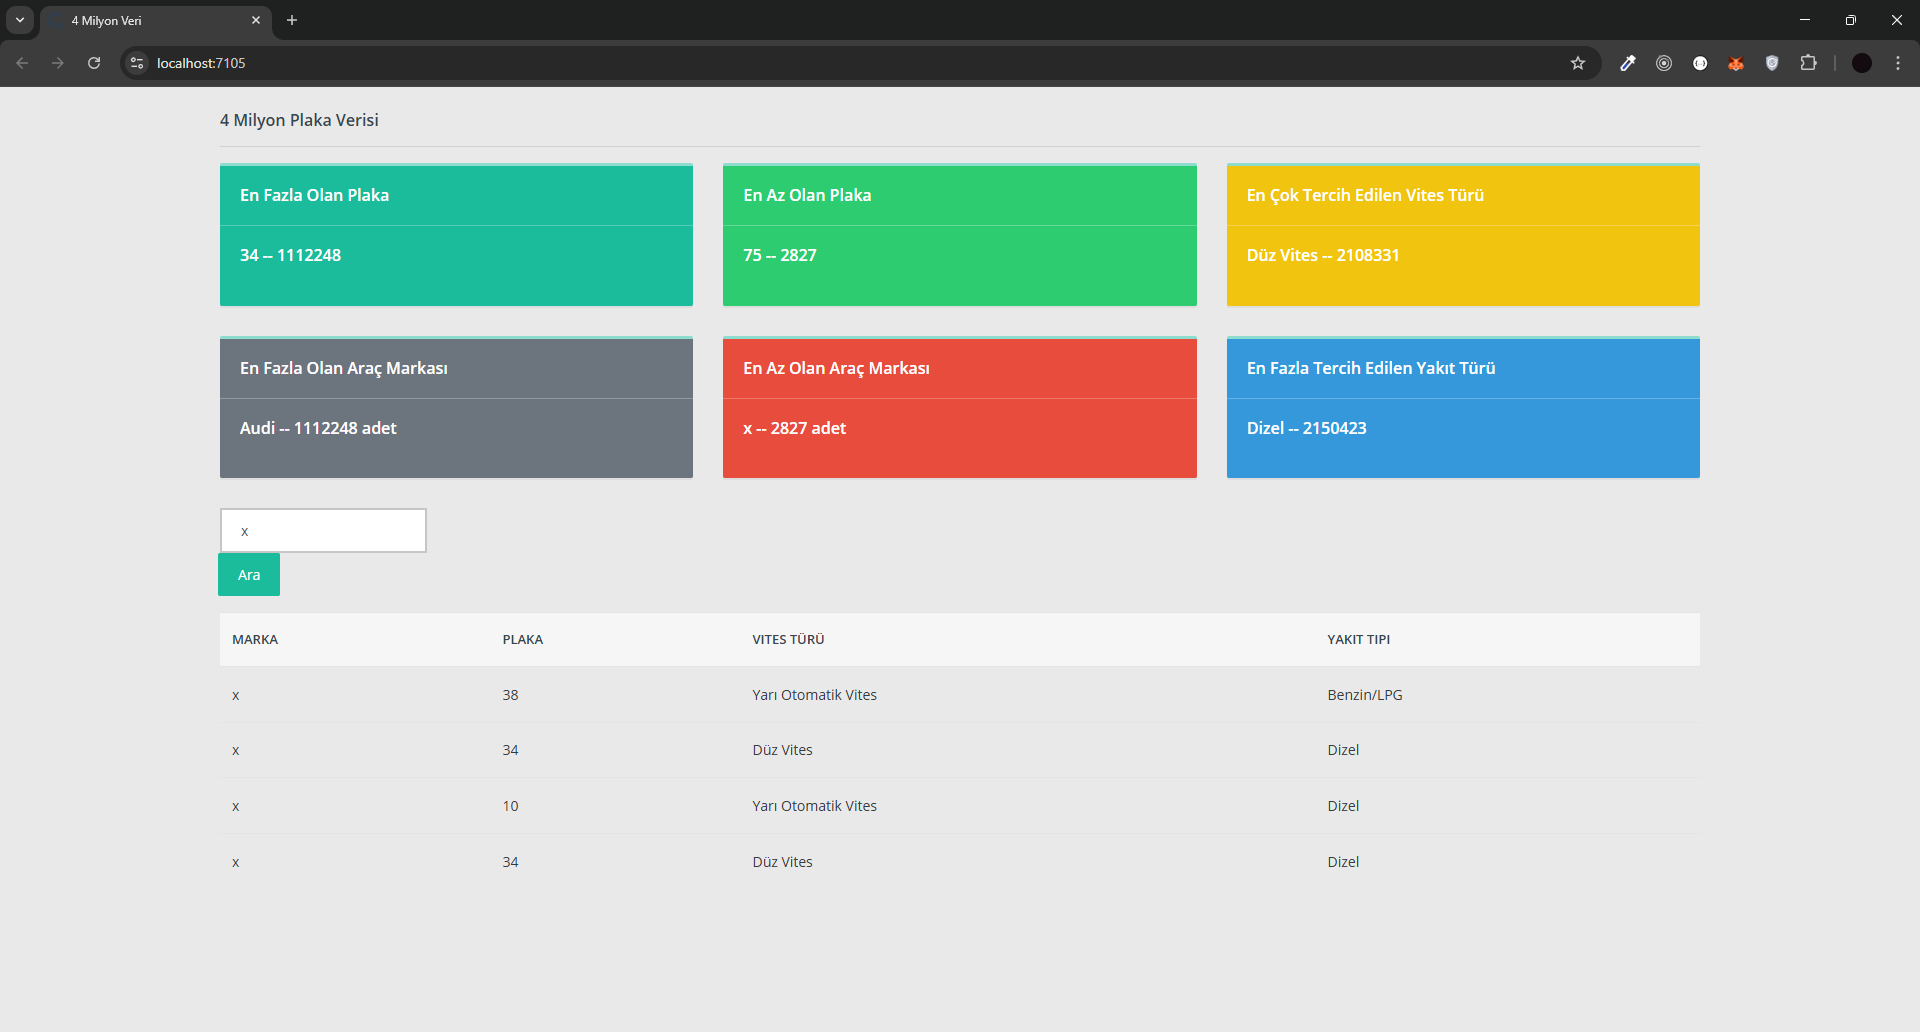Image resolution: width=1920 pixels, height=1032 pixels.
Task: Click the red En Az Olan Araç Markası card
Action: 959,408
